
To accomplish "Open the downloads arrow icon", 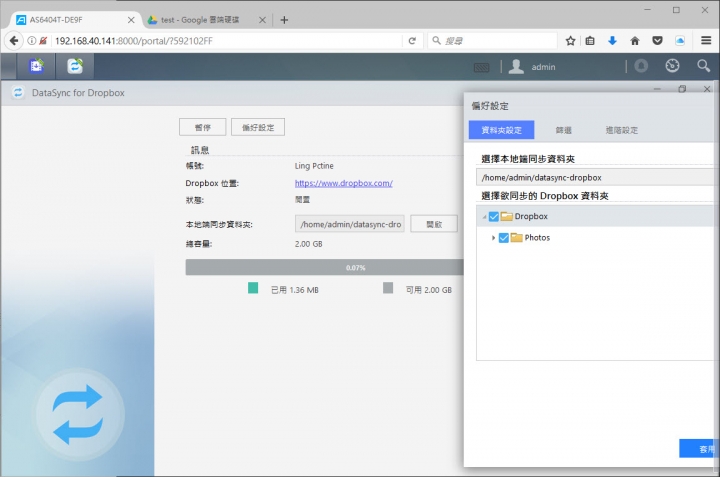I will coord(612,41).
